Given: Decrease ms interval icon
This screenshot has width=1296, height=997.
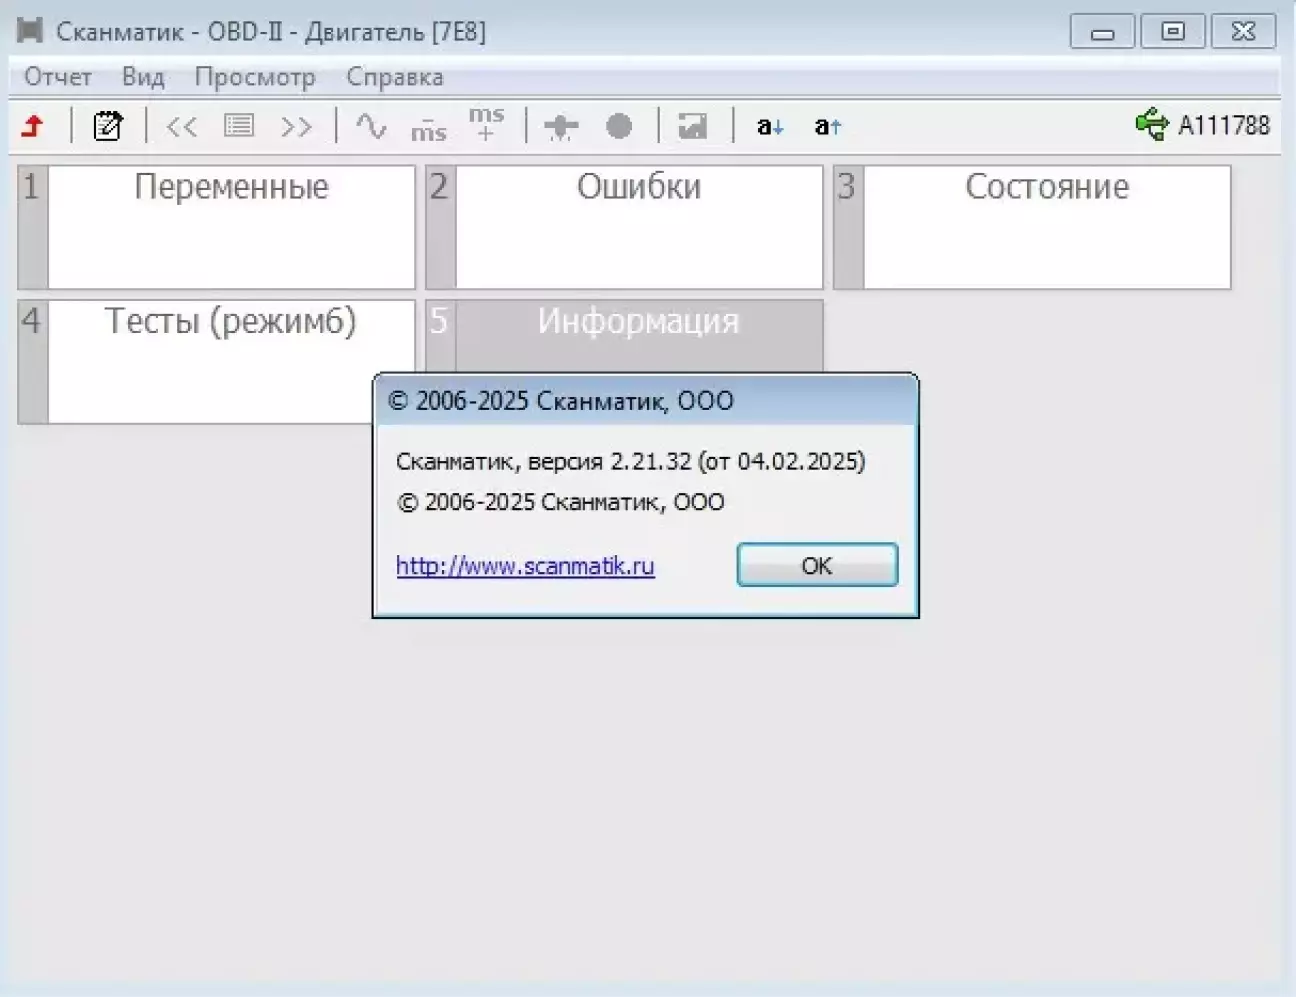Looking at the screenshot, I should (x=428, y=129).
